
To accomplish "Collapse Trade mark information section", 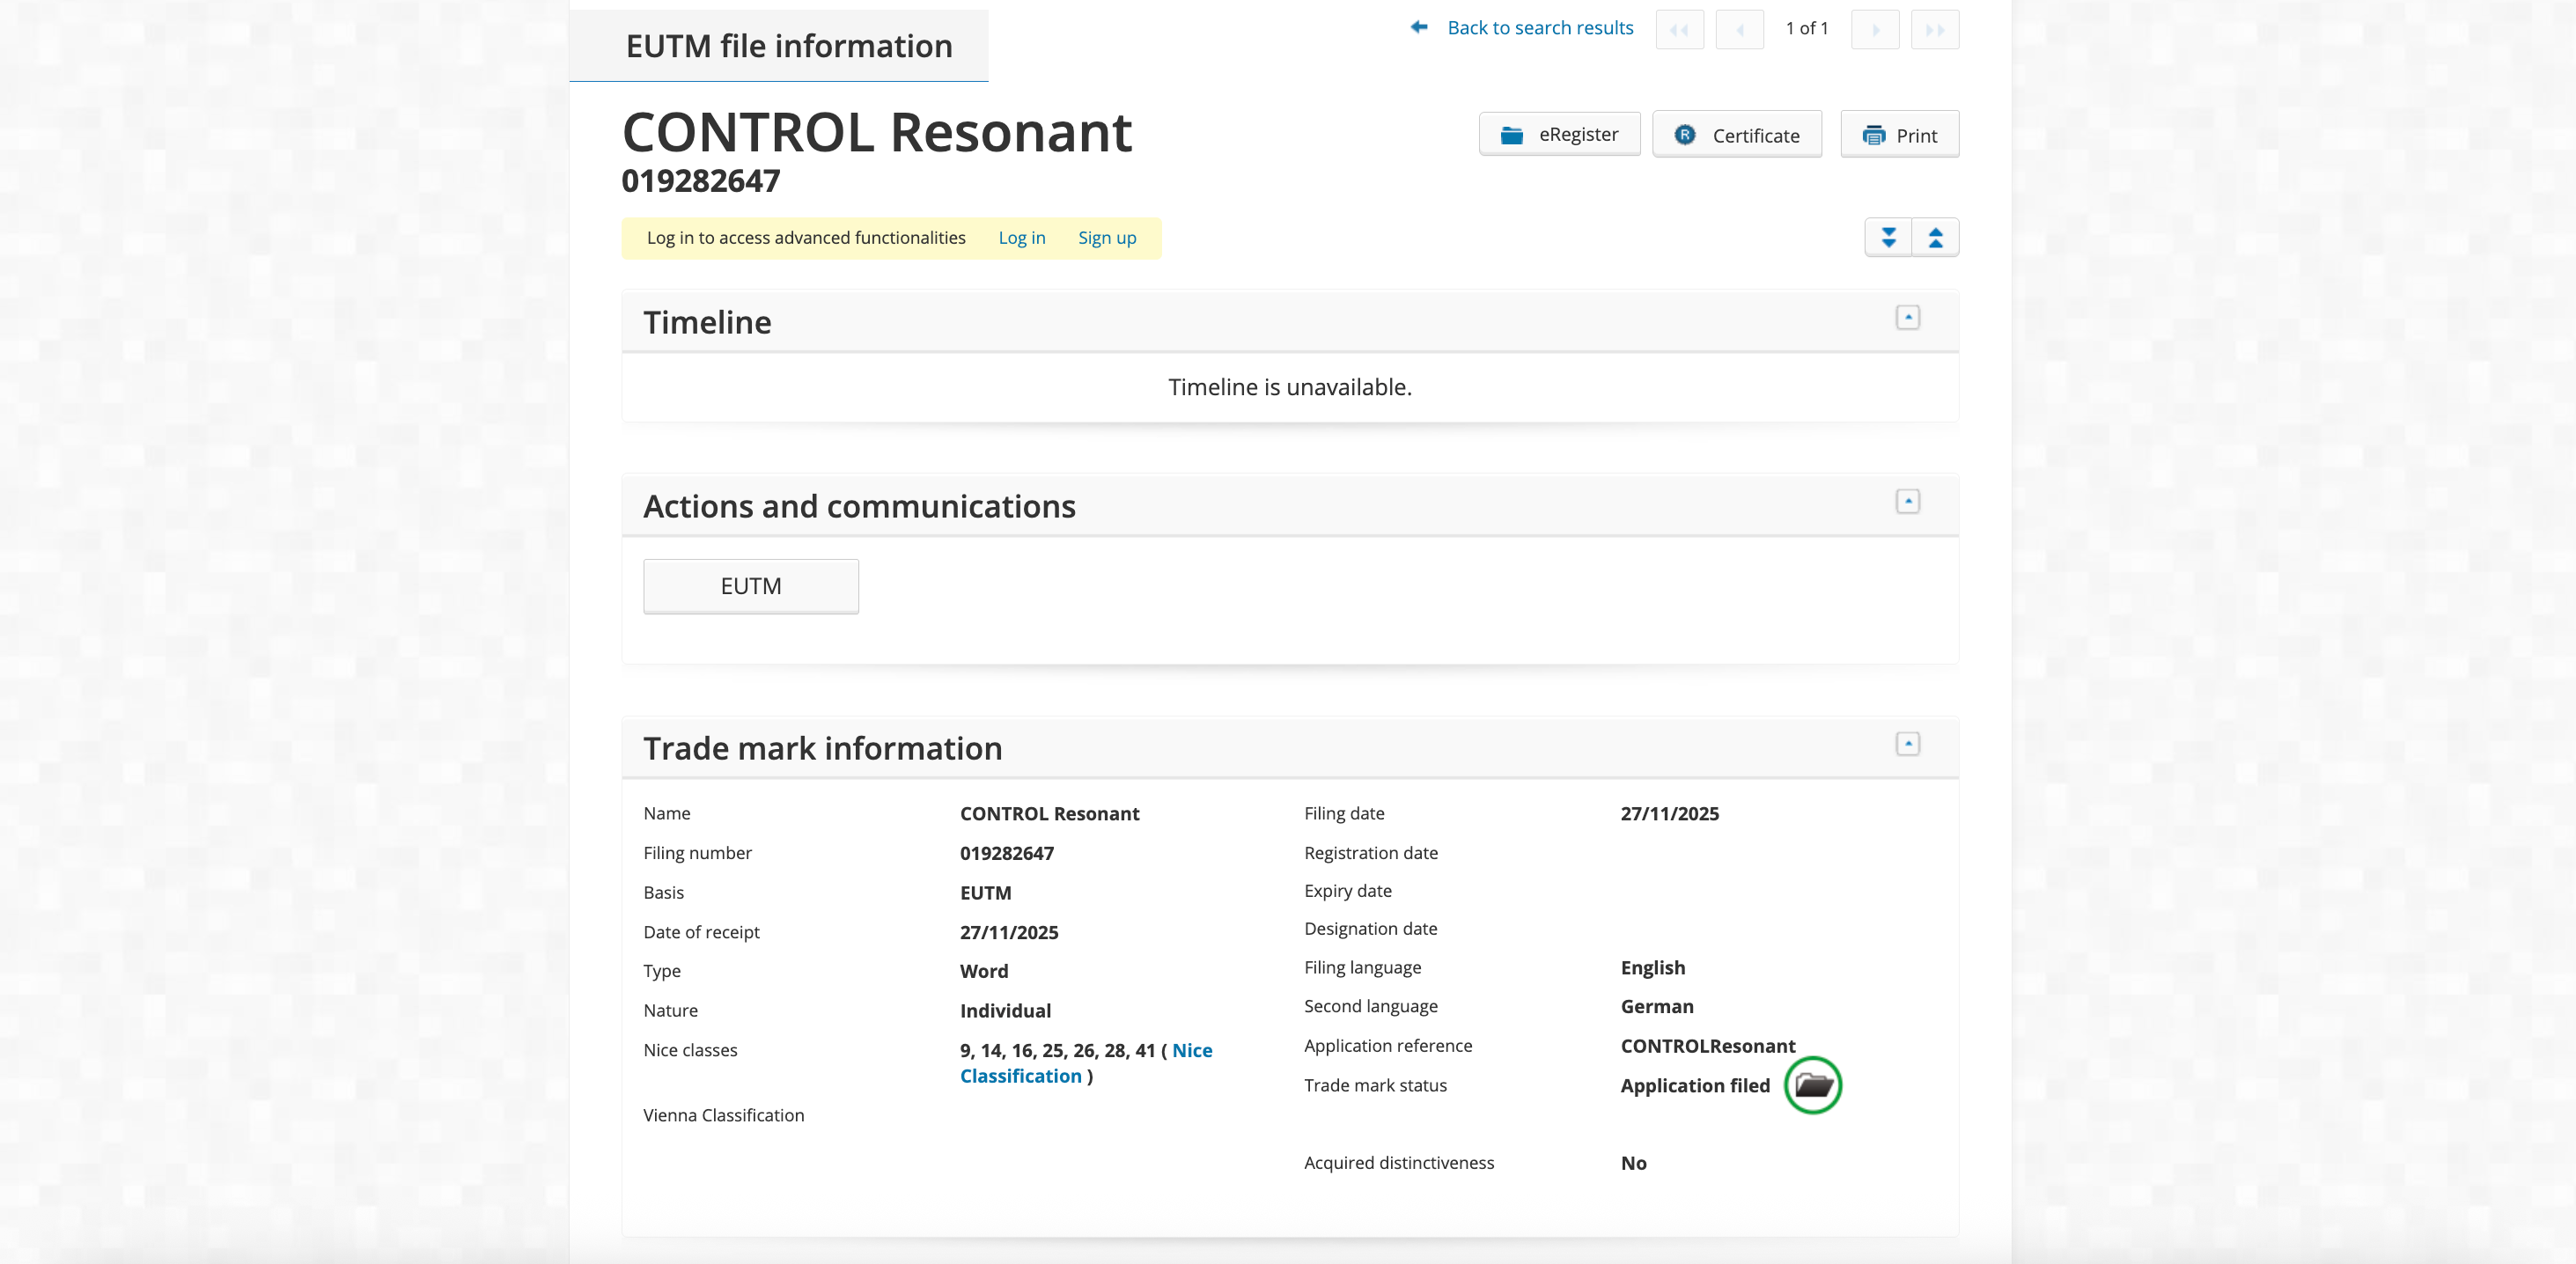I will click(1907, 744).
